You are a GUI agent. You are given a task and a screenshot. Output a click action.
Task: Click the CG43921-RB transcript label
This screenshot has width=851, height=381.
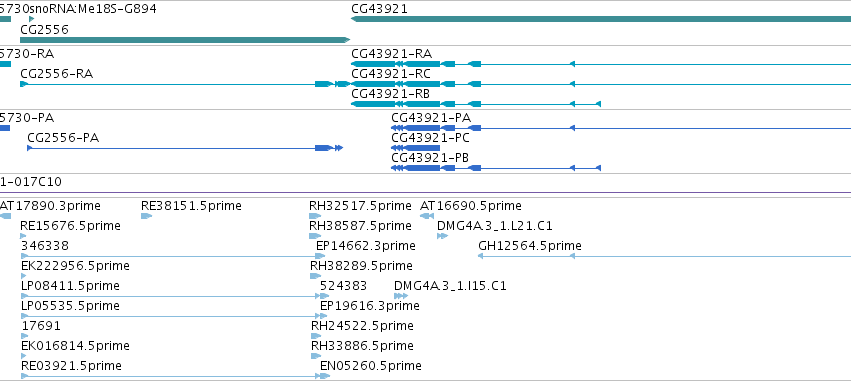390,94
